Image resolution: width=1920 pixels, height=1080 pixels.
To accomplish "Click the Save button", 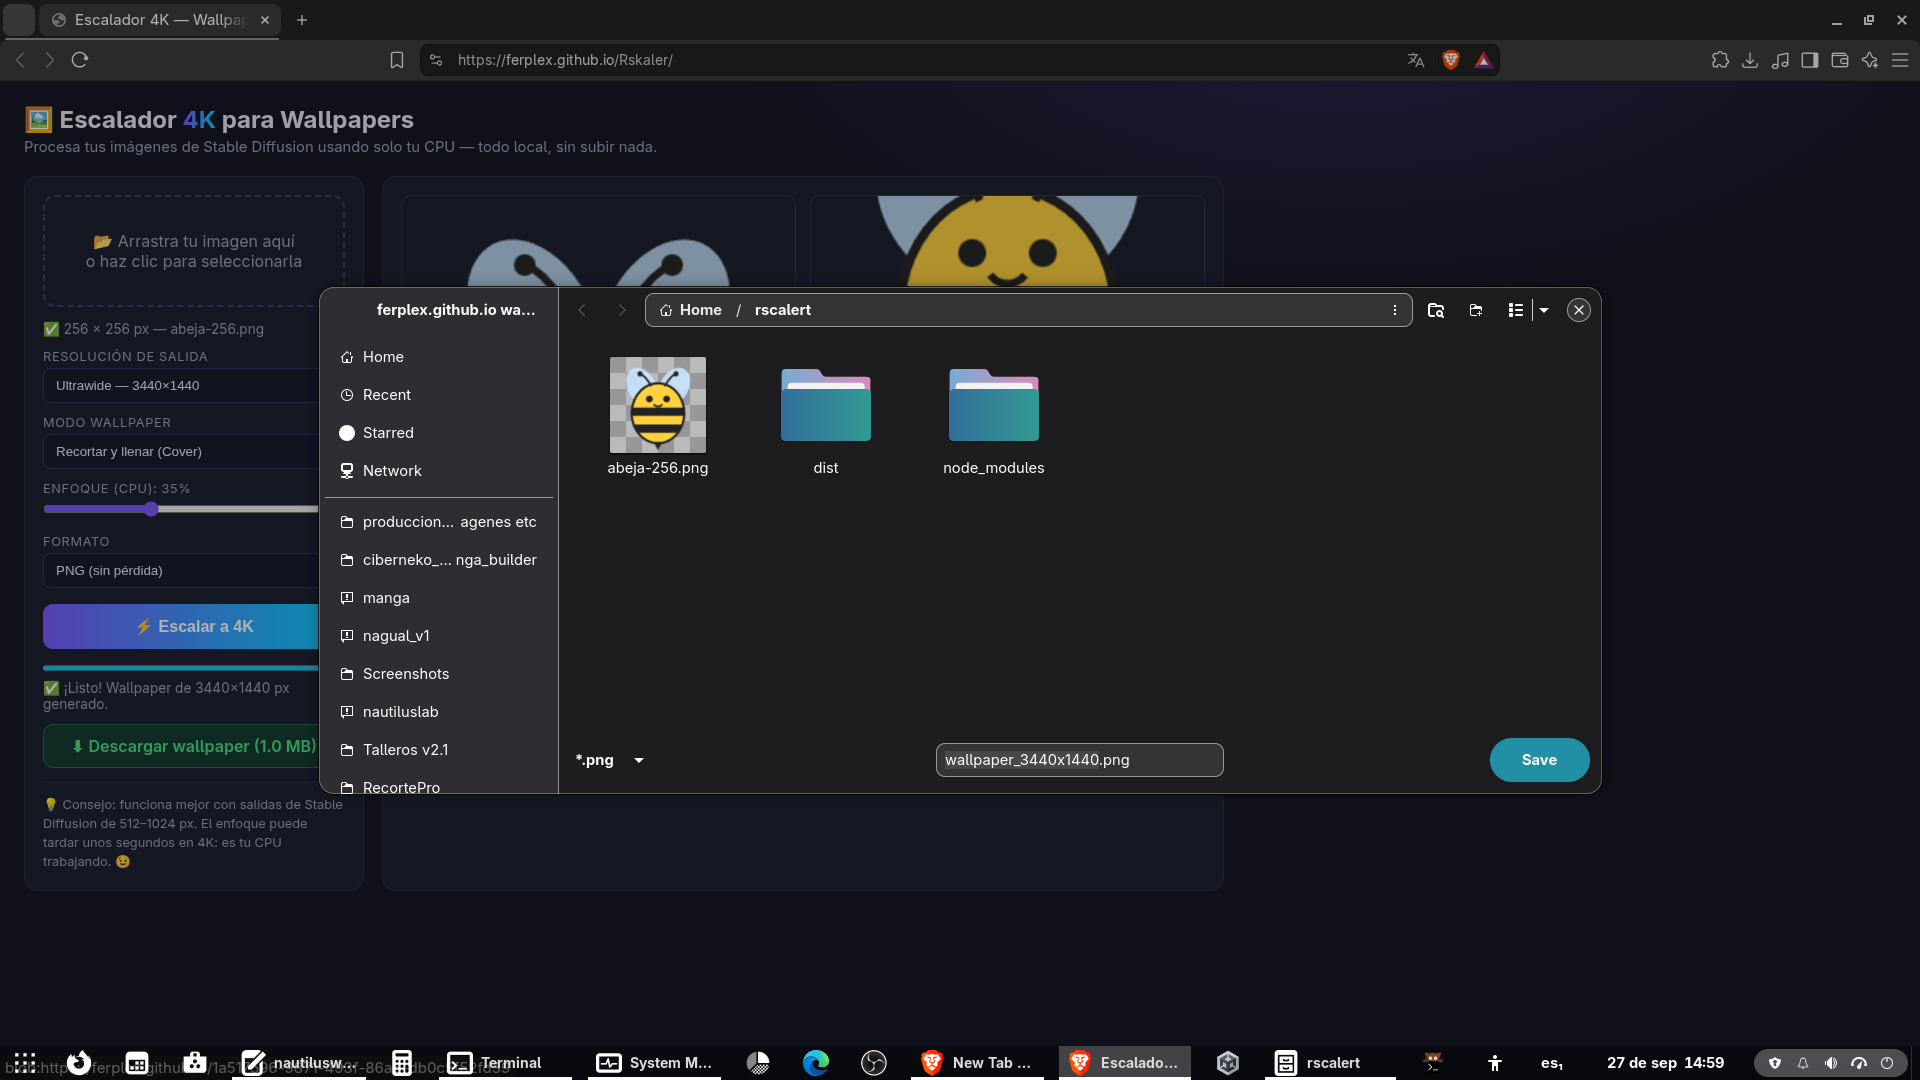I will (x=1539, y=760).
